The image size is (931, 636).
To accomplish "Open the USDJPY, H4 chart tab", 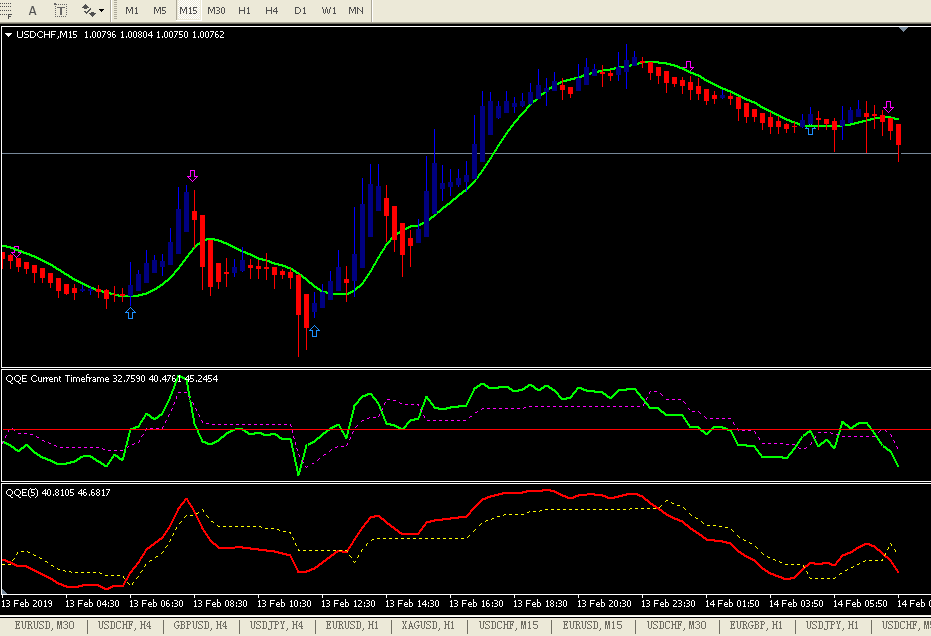I will point(276,625).
